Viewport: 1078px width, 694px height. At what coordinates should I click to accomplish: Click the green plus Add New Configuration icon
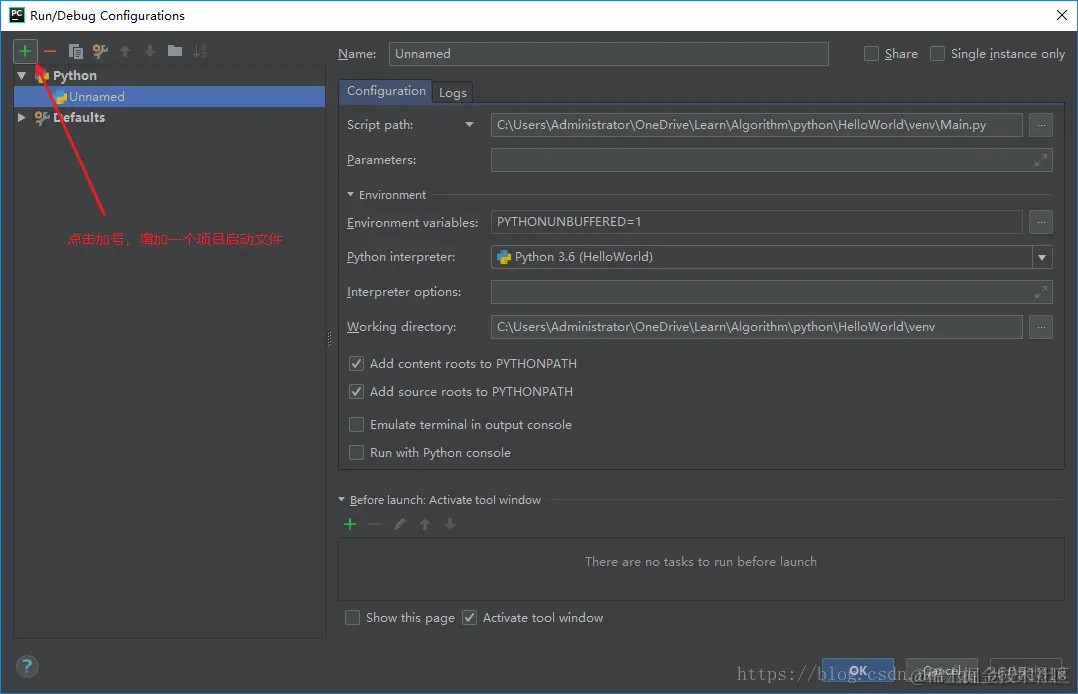tap(25, 51)
